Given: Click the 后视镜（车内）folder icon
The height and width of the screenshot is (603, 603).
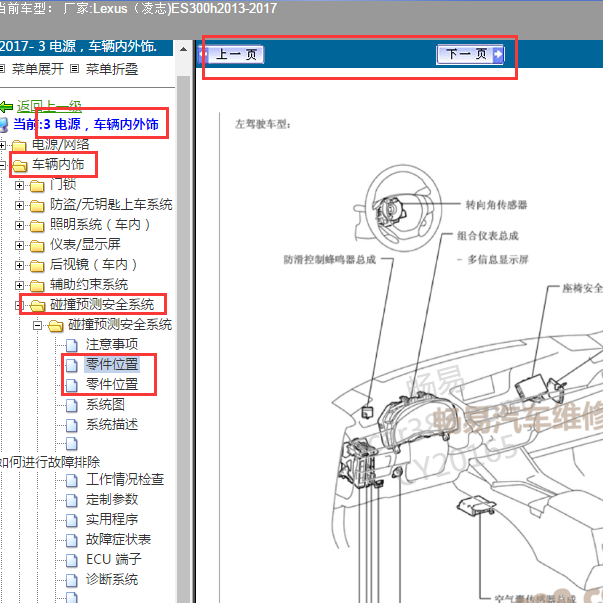Looking at the screenshot, I should point(37,265).
